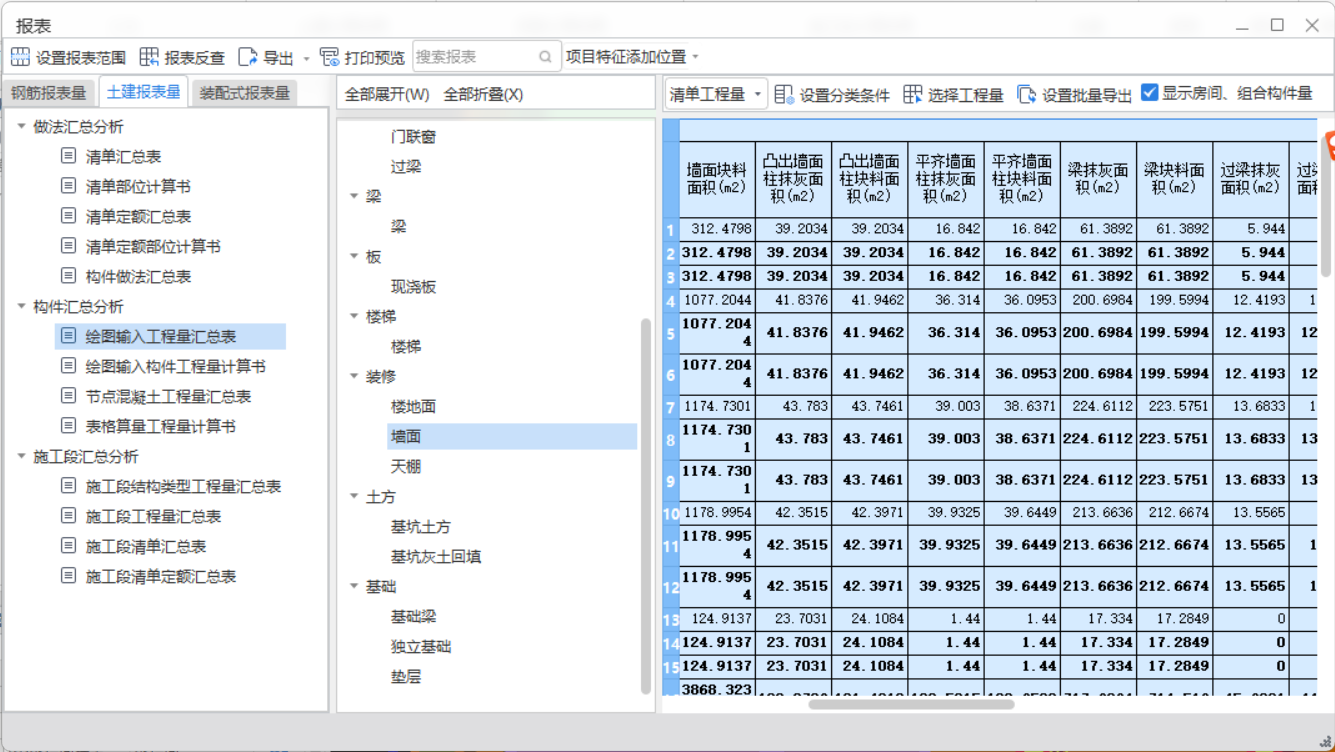The height and width of the screenshot is (752, 1335).
Task: Click report icon beside 清单定额部位计算书
Action: pos(68,246)
